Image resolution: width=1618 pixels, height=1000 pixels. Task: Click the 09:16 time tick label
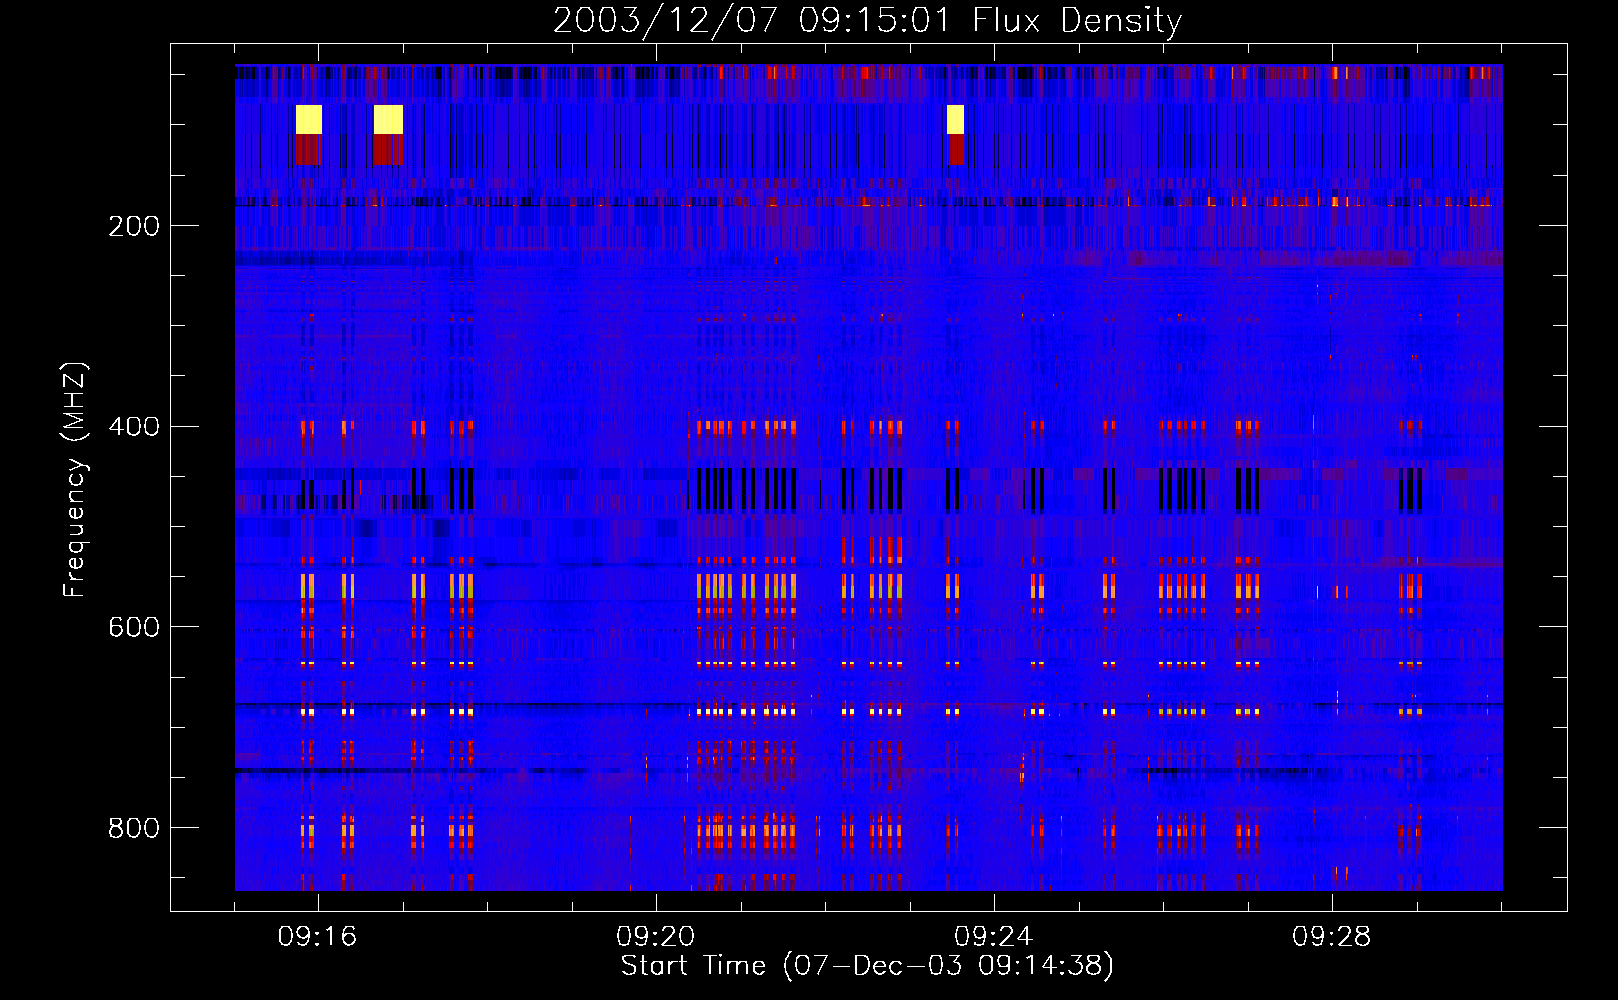click(318, 936)
